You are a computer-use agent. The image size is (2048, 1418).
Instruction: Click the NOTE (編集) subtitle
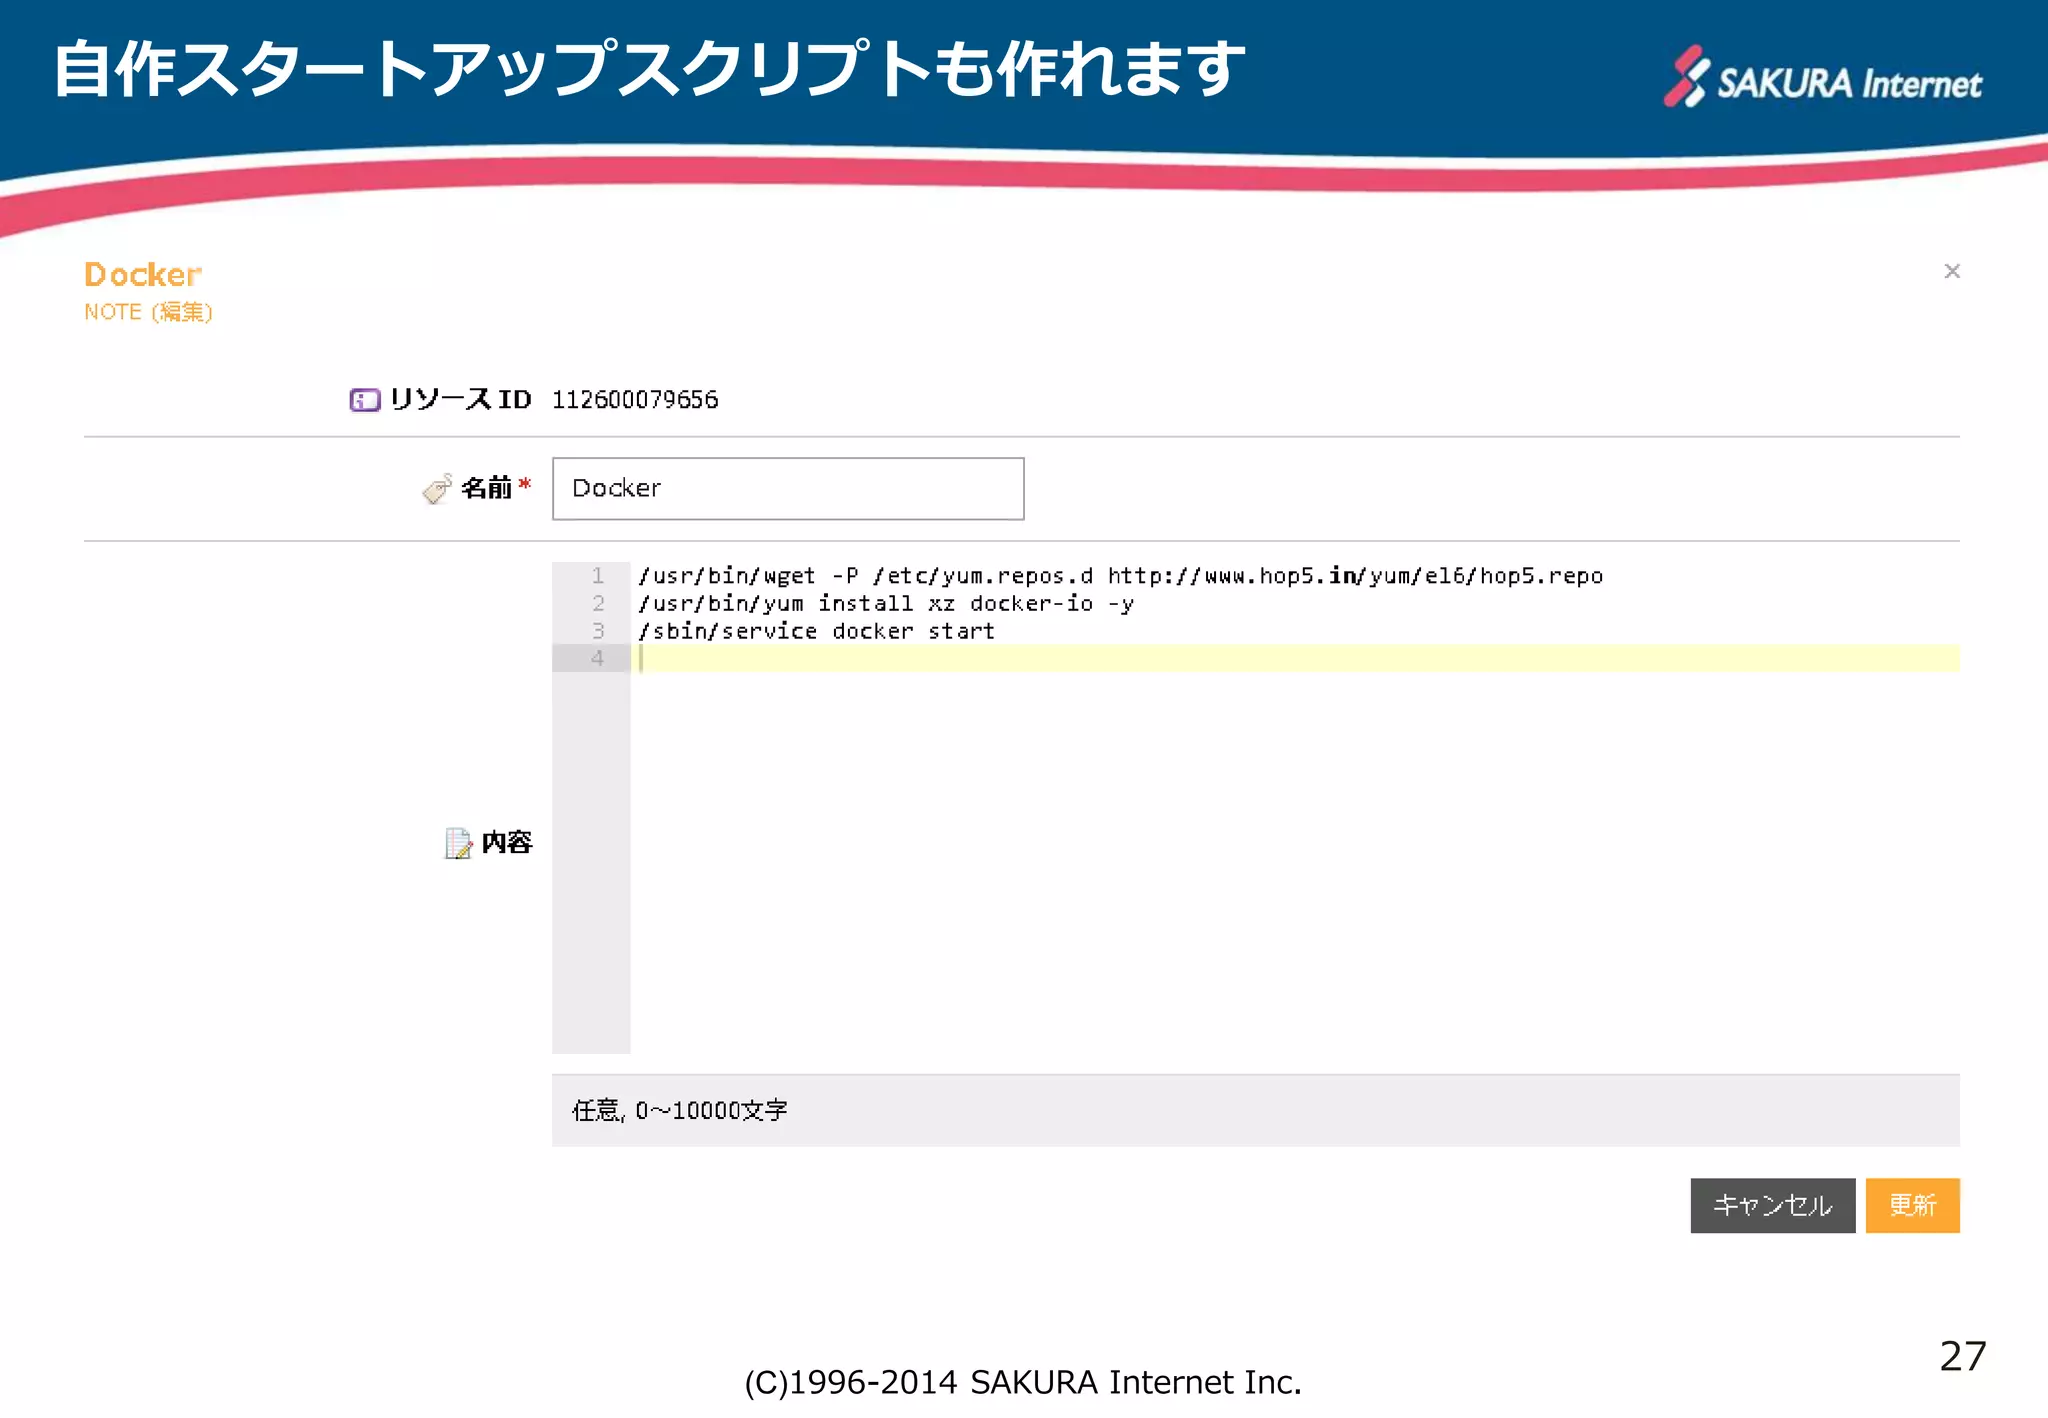coord(148,312)
